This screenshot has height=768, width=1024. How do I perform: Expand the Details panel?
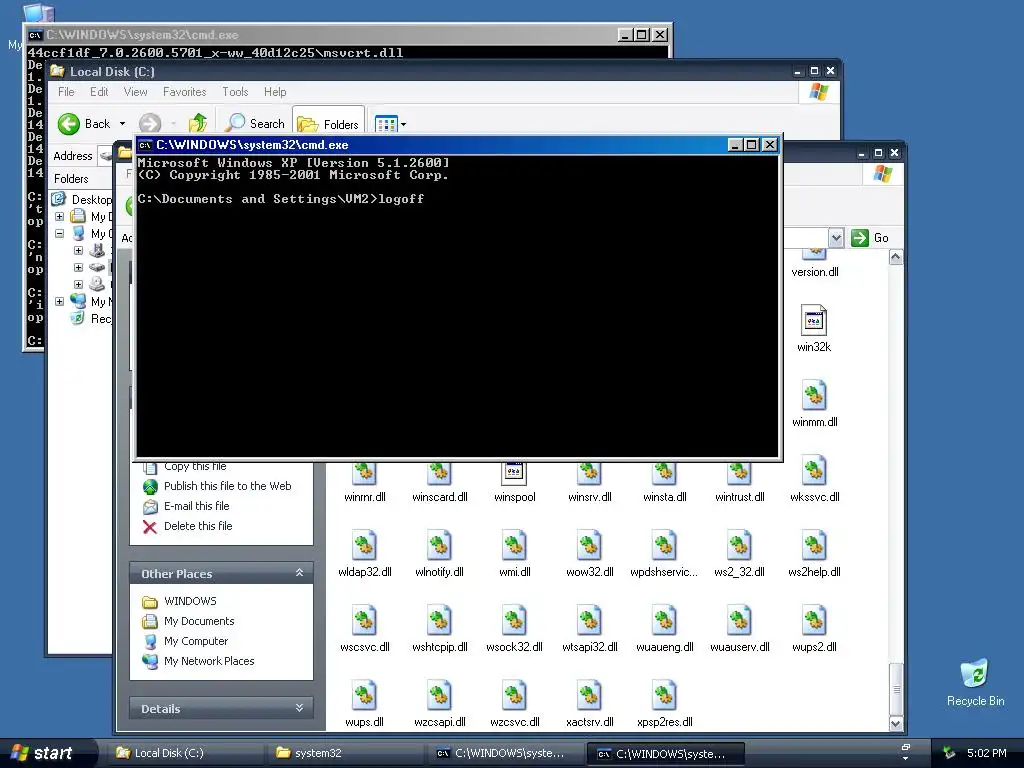click(x=299, y=708)
